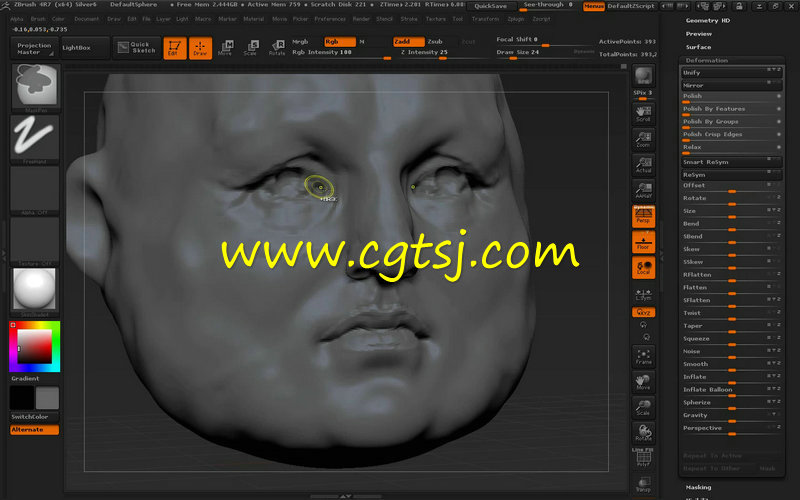
Task: Open the Document menu
Action: pos(87,19)
